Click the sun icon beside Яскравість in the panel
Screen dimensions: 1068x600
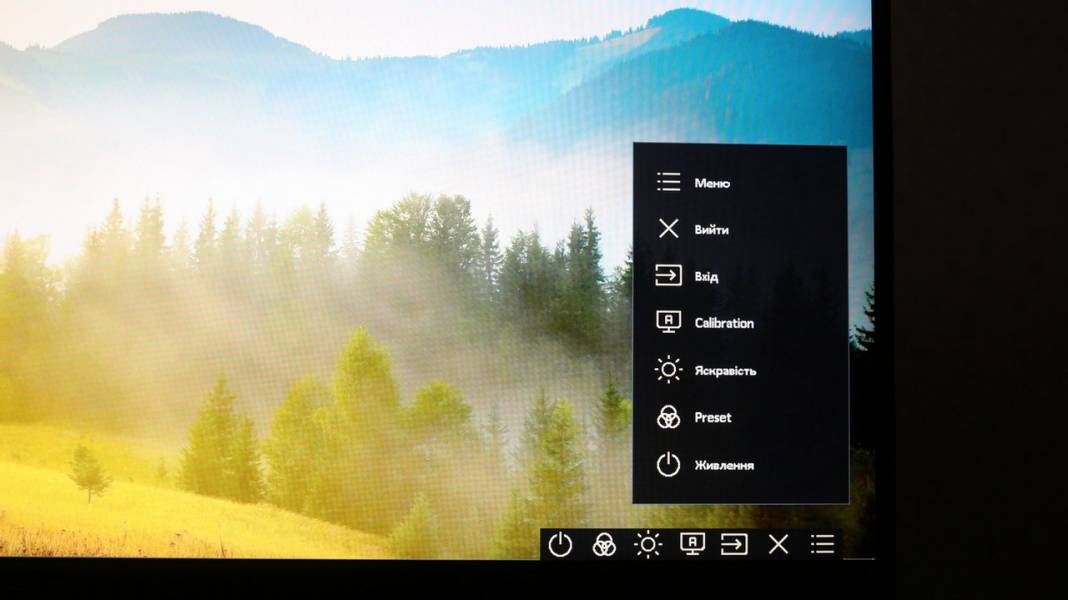[668, 370]
